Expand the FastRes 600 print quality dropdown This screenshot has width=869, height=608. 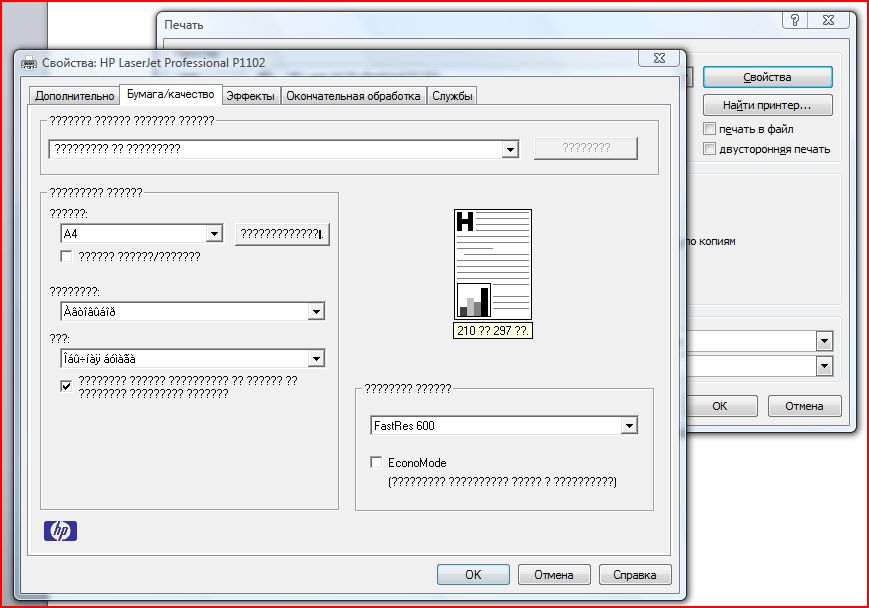click(x=628, y=426)
